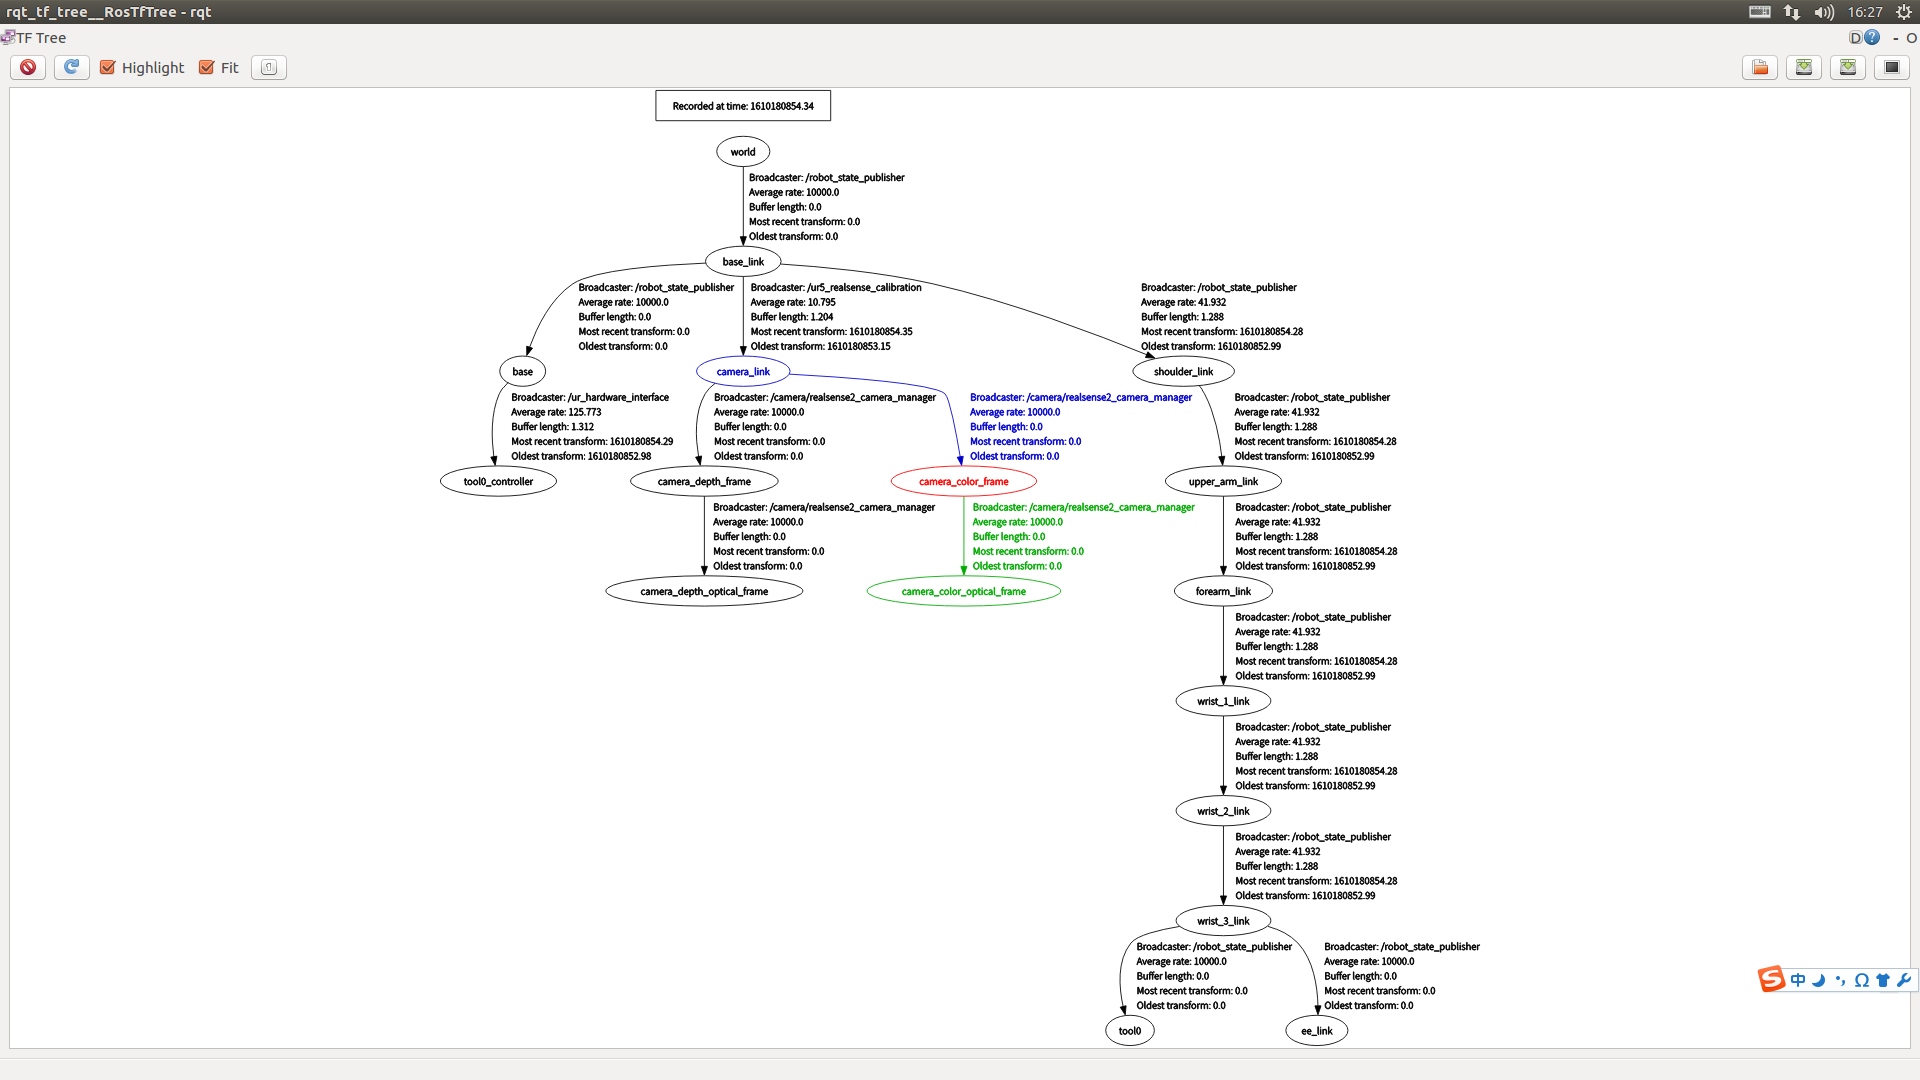This screenshot has height=1080, width=1920.
Task: Open the session power gear menu
Action: (1904, 12)
